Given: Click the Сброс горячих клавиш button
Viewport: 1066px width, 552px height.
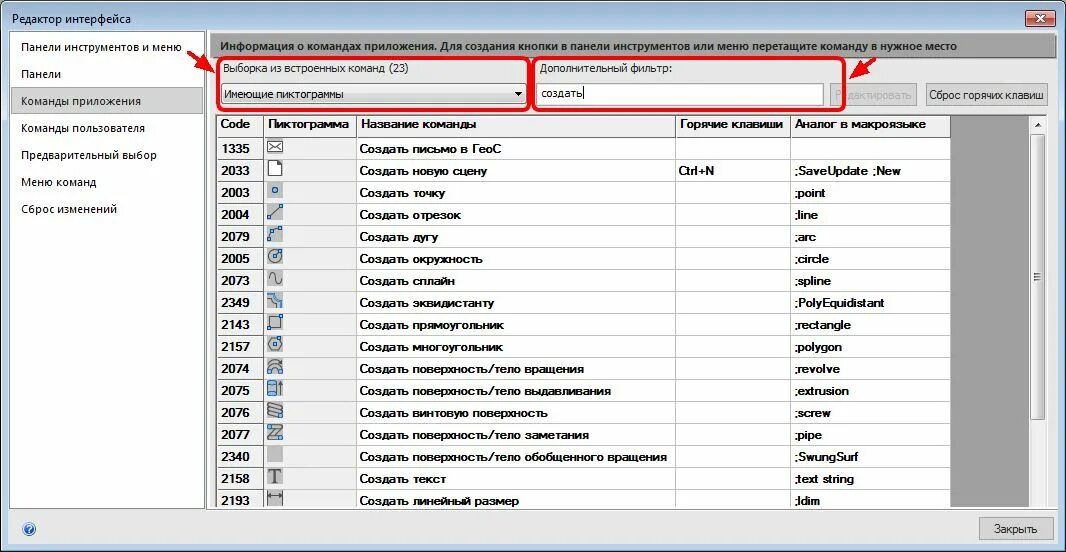Looking at the screenshot, I should coord(986,94).
